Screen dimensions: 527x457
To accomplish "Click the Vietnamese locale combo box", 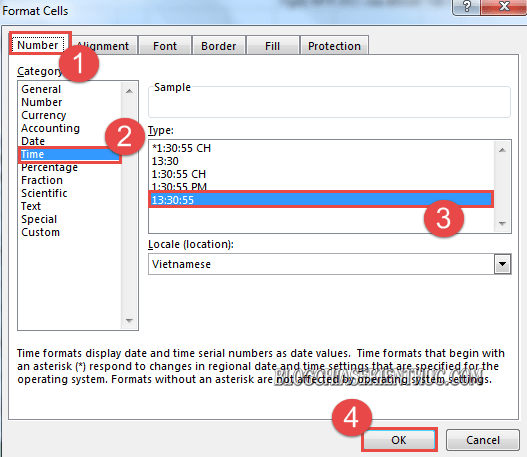I will pos(329,264).
